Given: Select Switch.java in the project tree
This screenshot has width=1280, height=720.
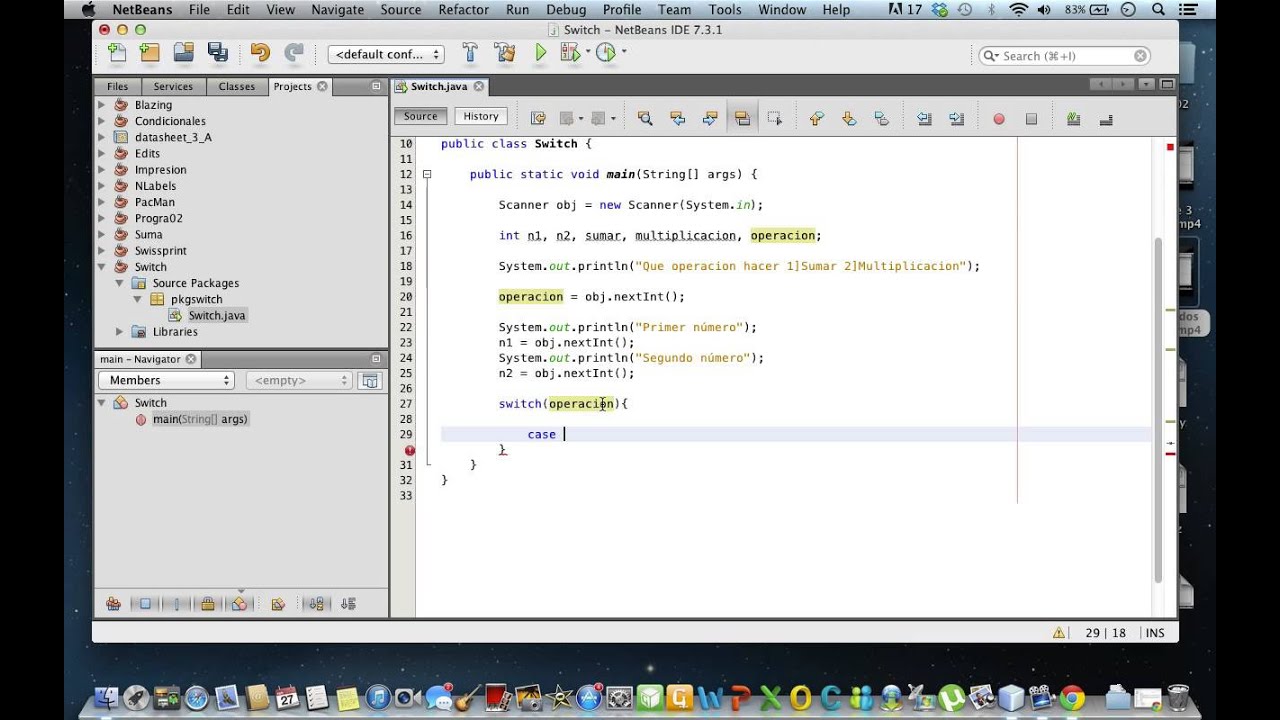Looking at the screenshot, I should (x=217, y=315).
